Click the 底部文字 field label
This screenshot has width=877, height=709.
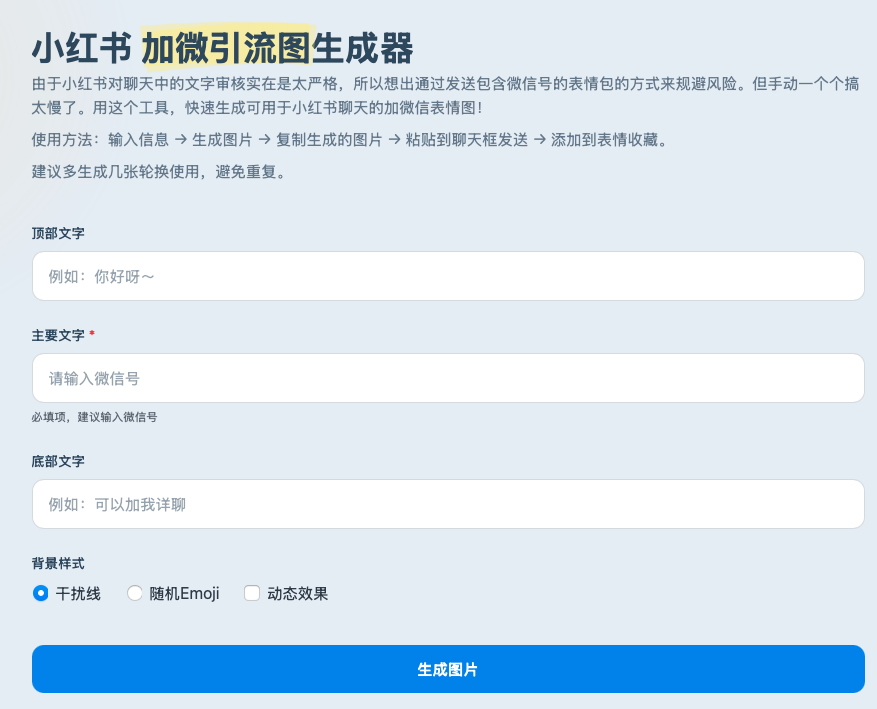[x=58, y=461]
